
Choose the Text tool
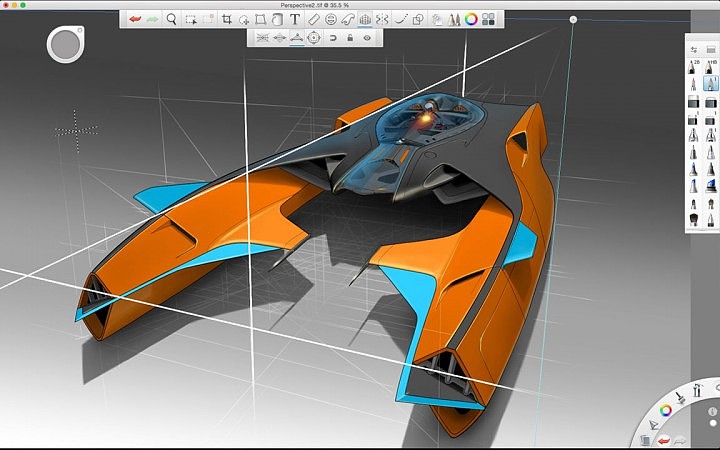tap(295, 18)
